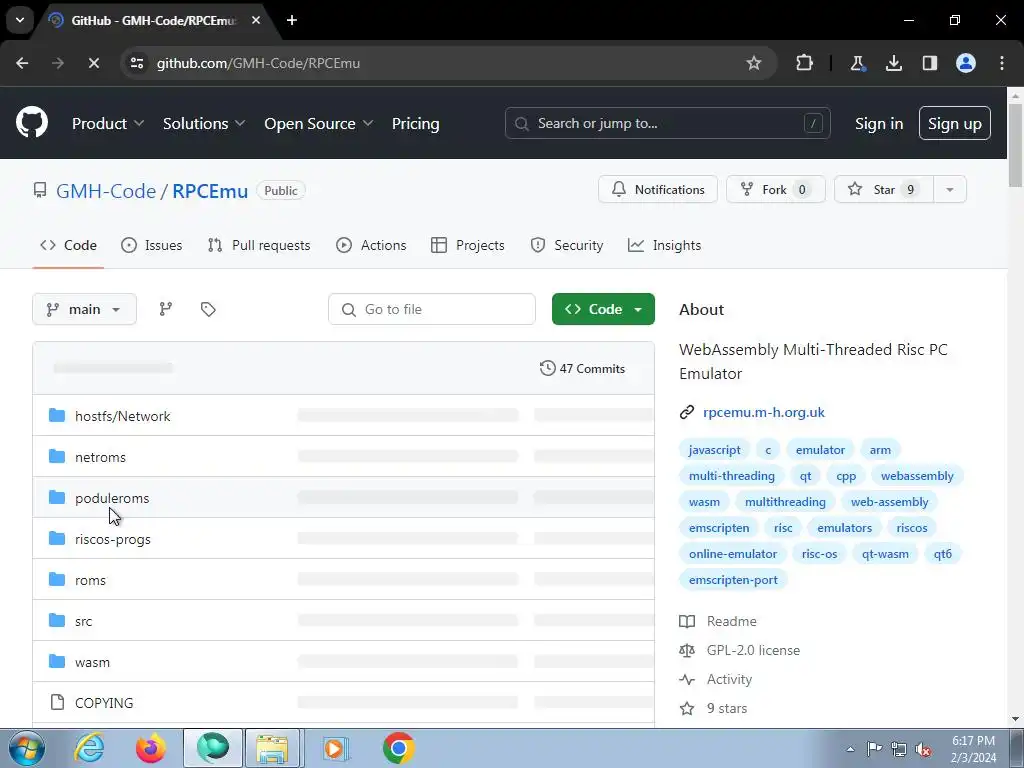Click the emscripten-port topic tag
Viewport: 1024px width, 768px height.
[733, 579]
